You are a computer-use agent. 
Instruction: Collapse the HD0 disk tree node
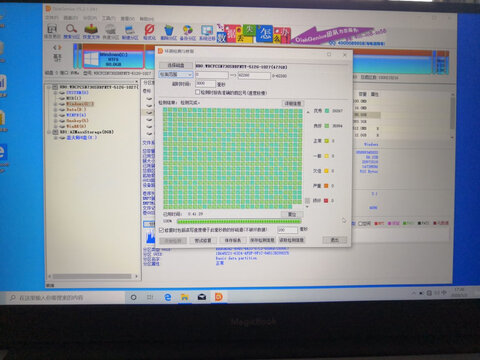[49, 87]
